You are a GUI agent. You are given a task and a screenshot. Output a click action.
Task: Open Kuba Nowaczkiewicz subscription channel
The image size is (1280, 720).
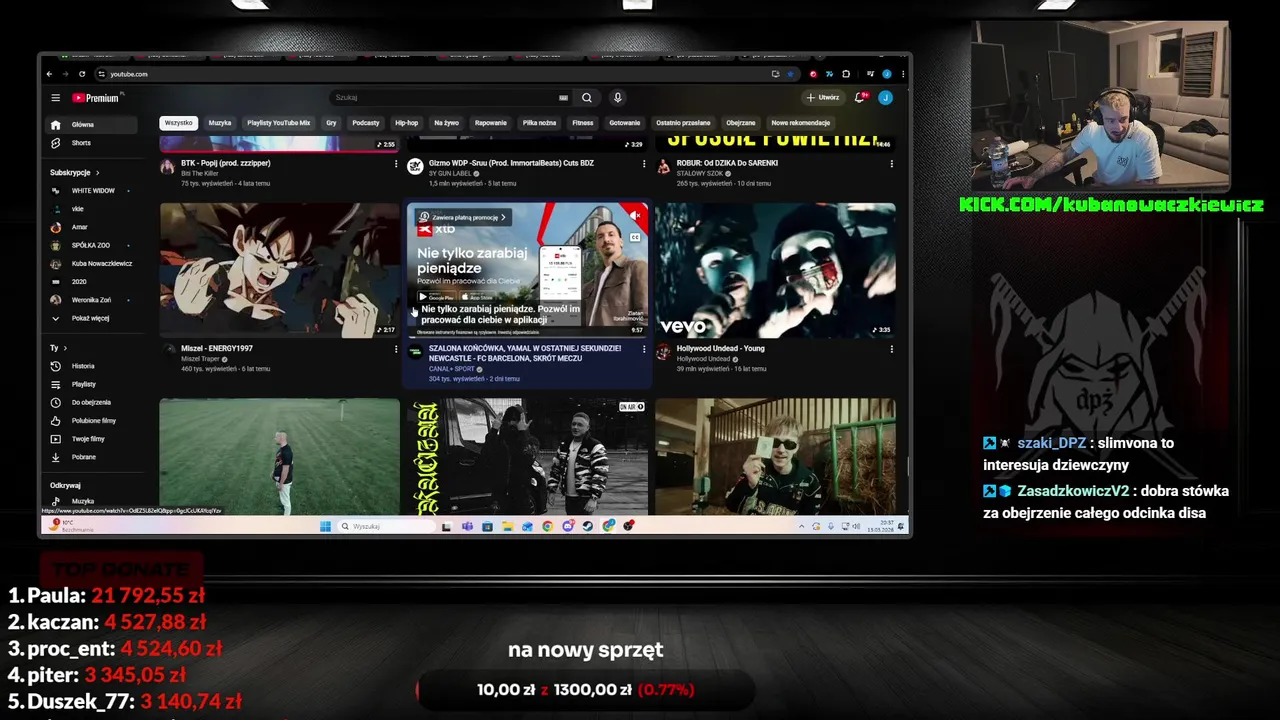click(91, 263)
